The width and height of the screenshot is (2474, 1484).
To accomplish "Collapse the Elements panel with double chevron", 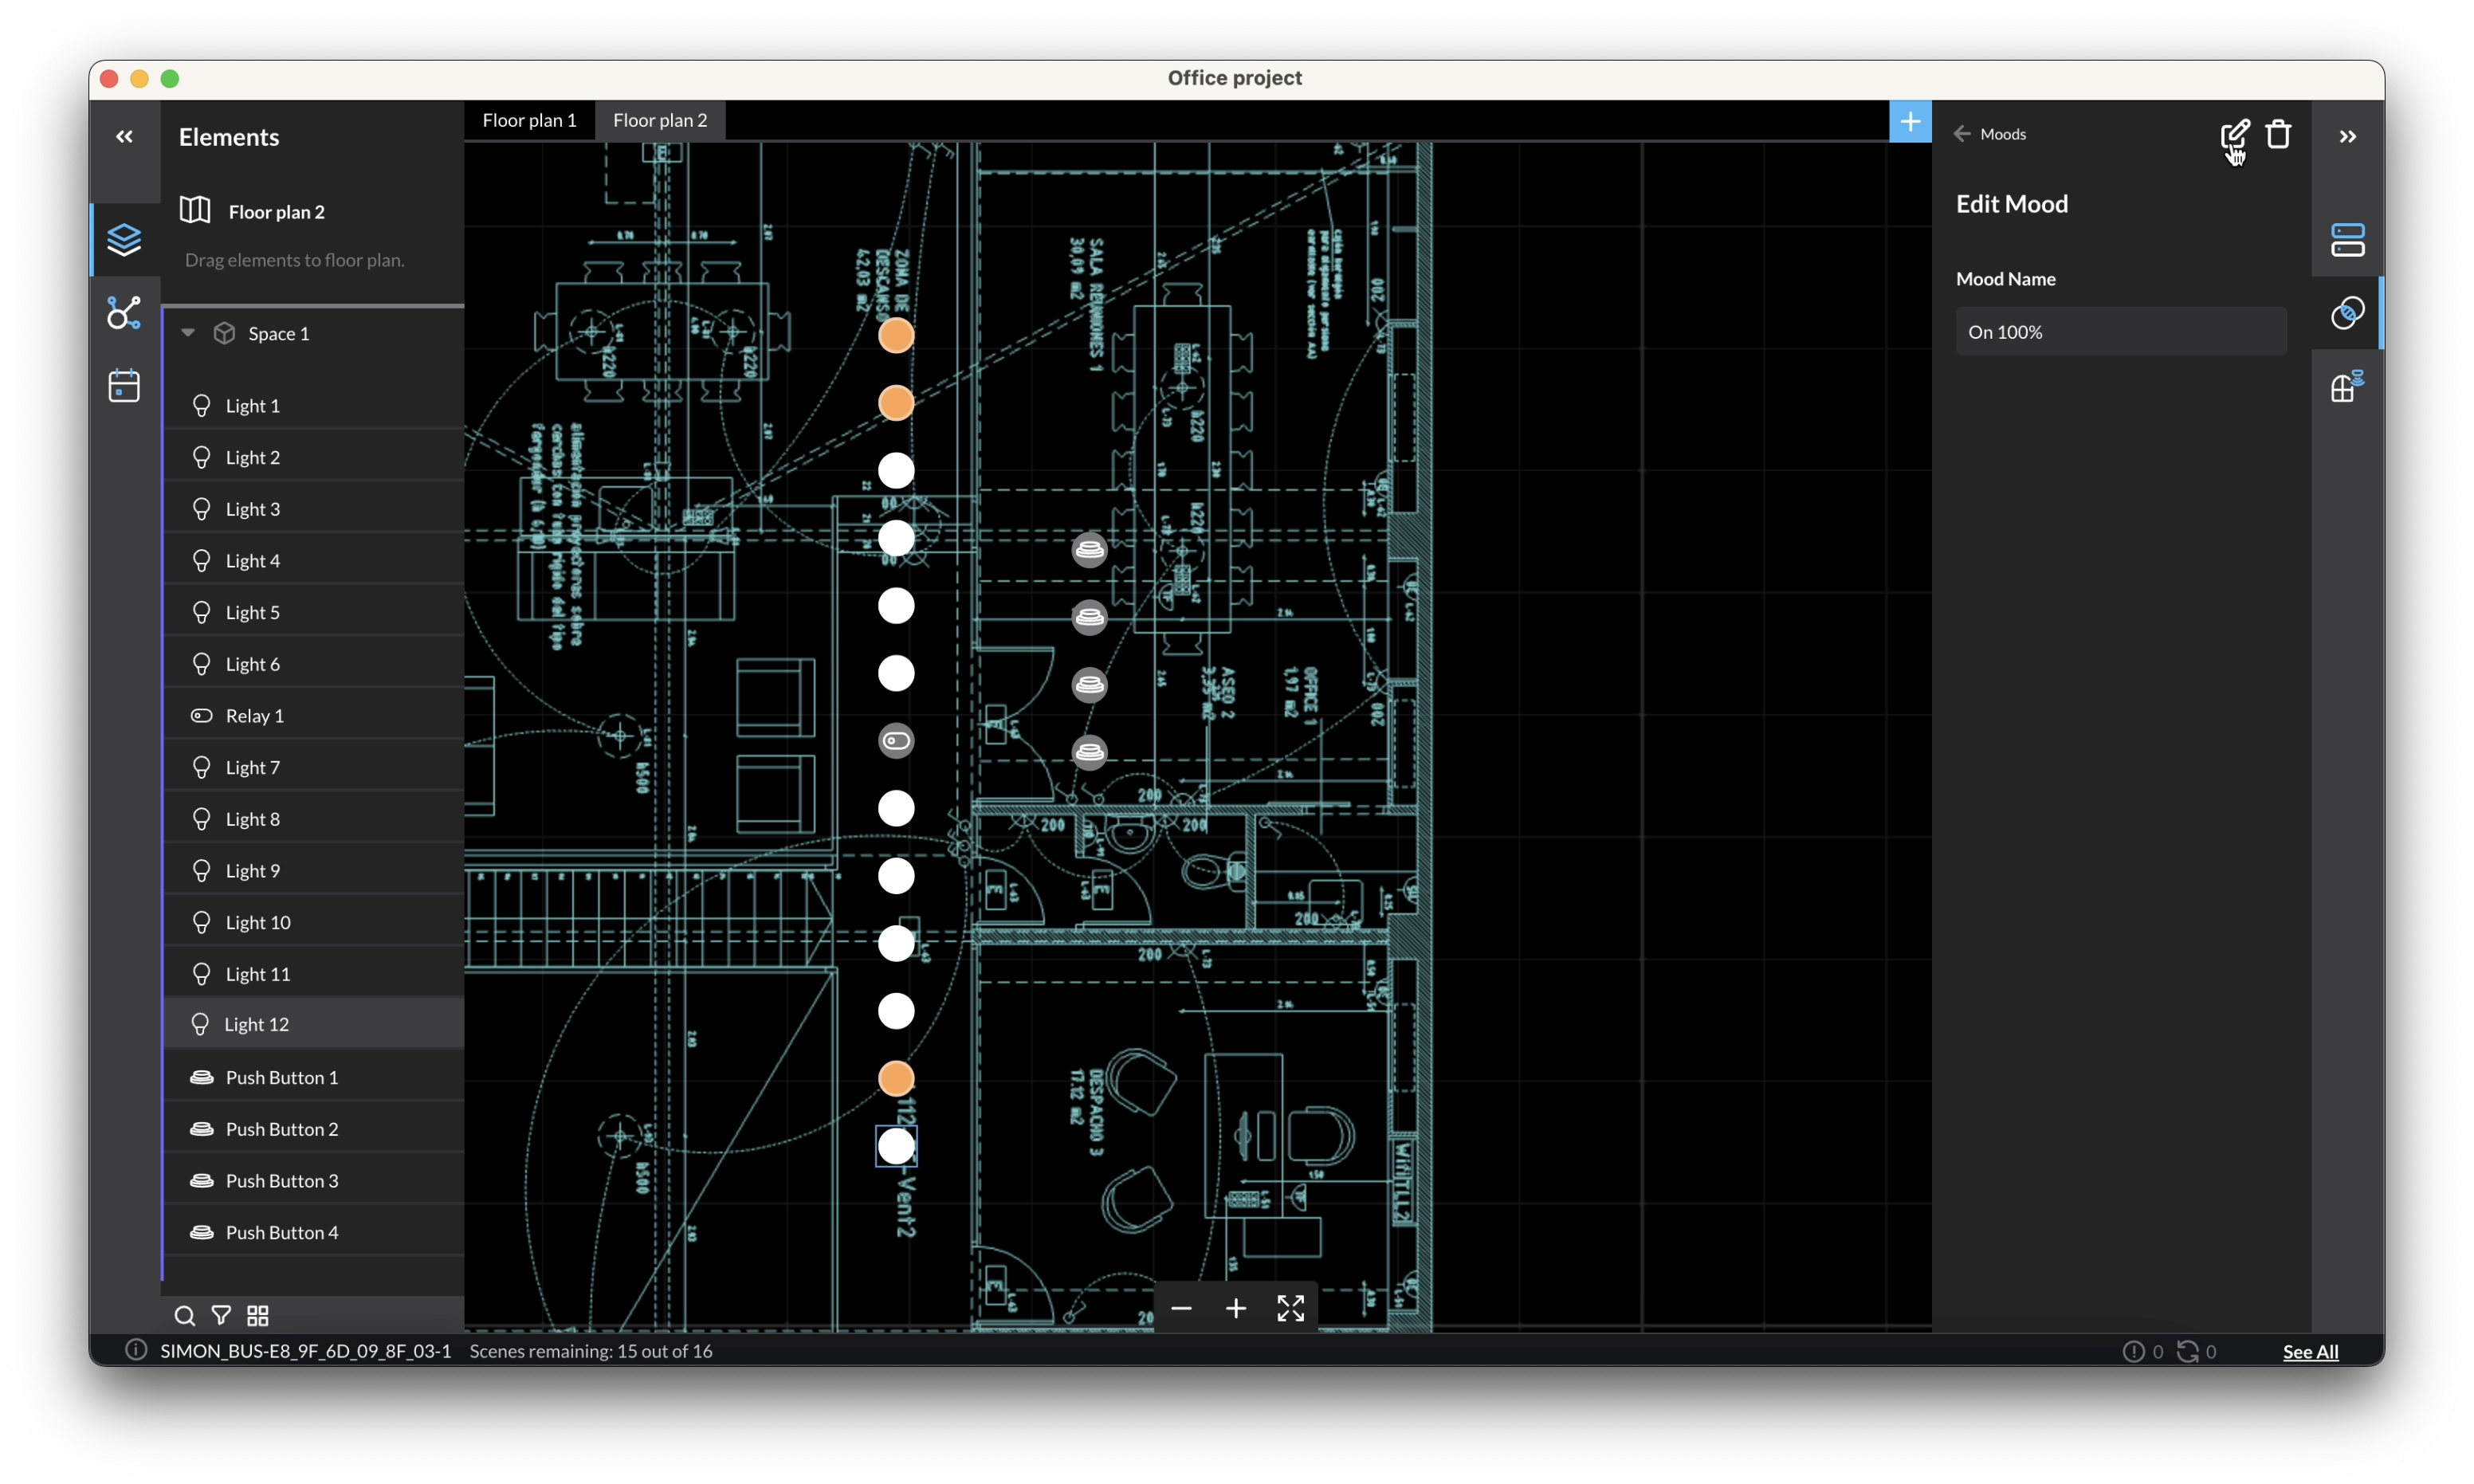I will tap(124, 136).
